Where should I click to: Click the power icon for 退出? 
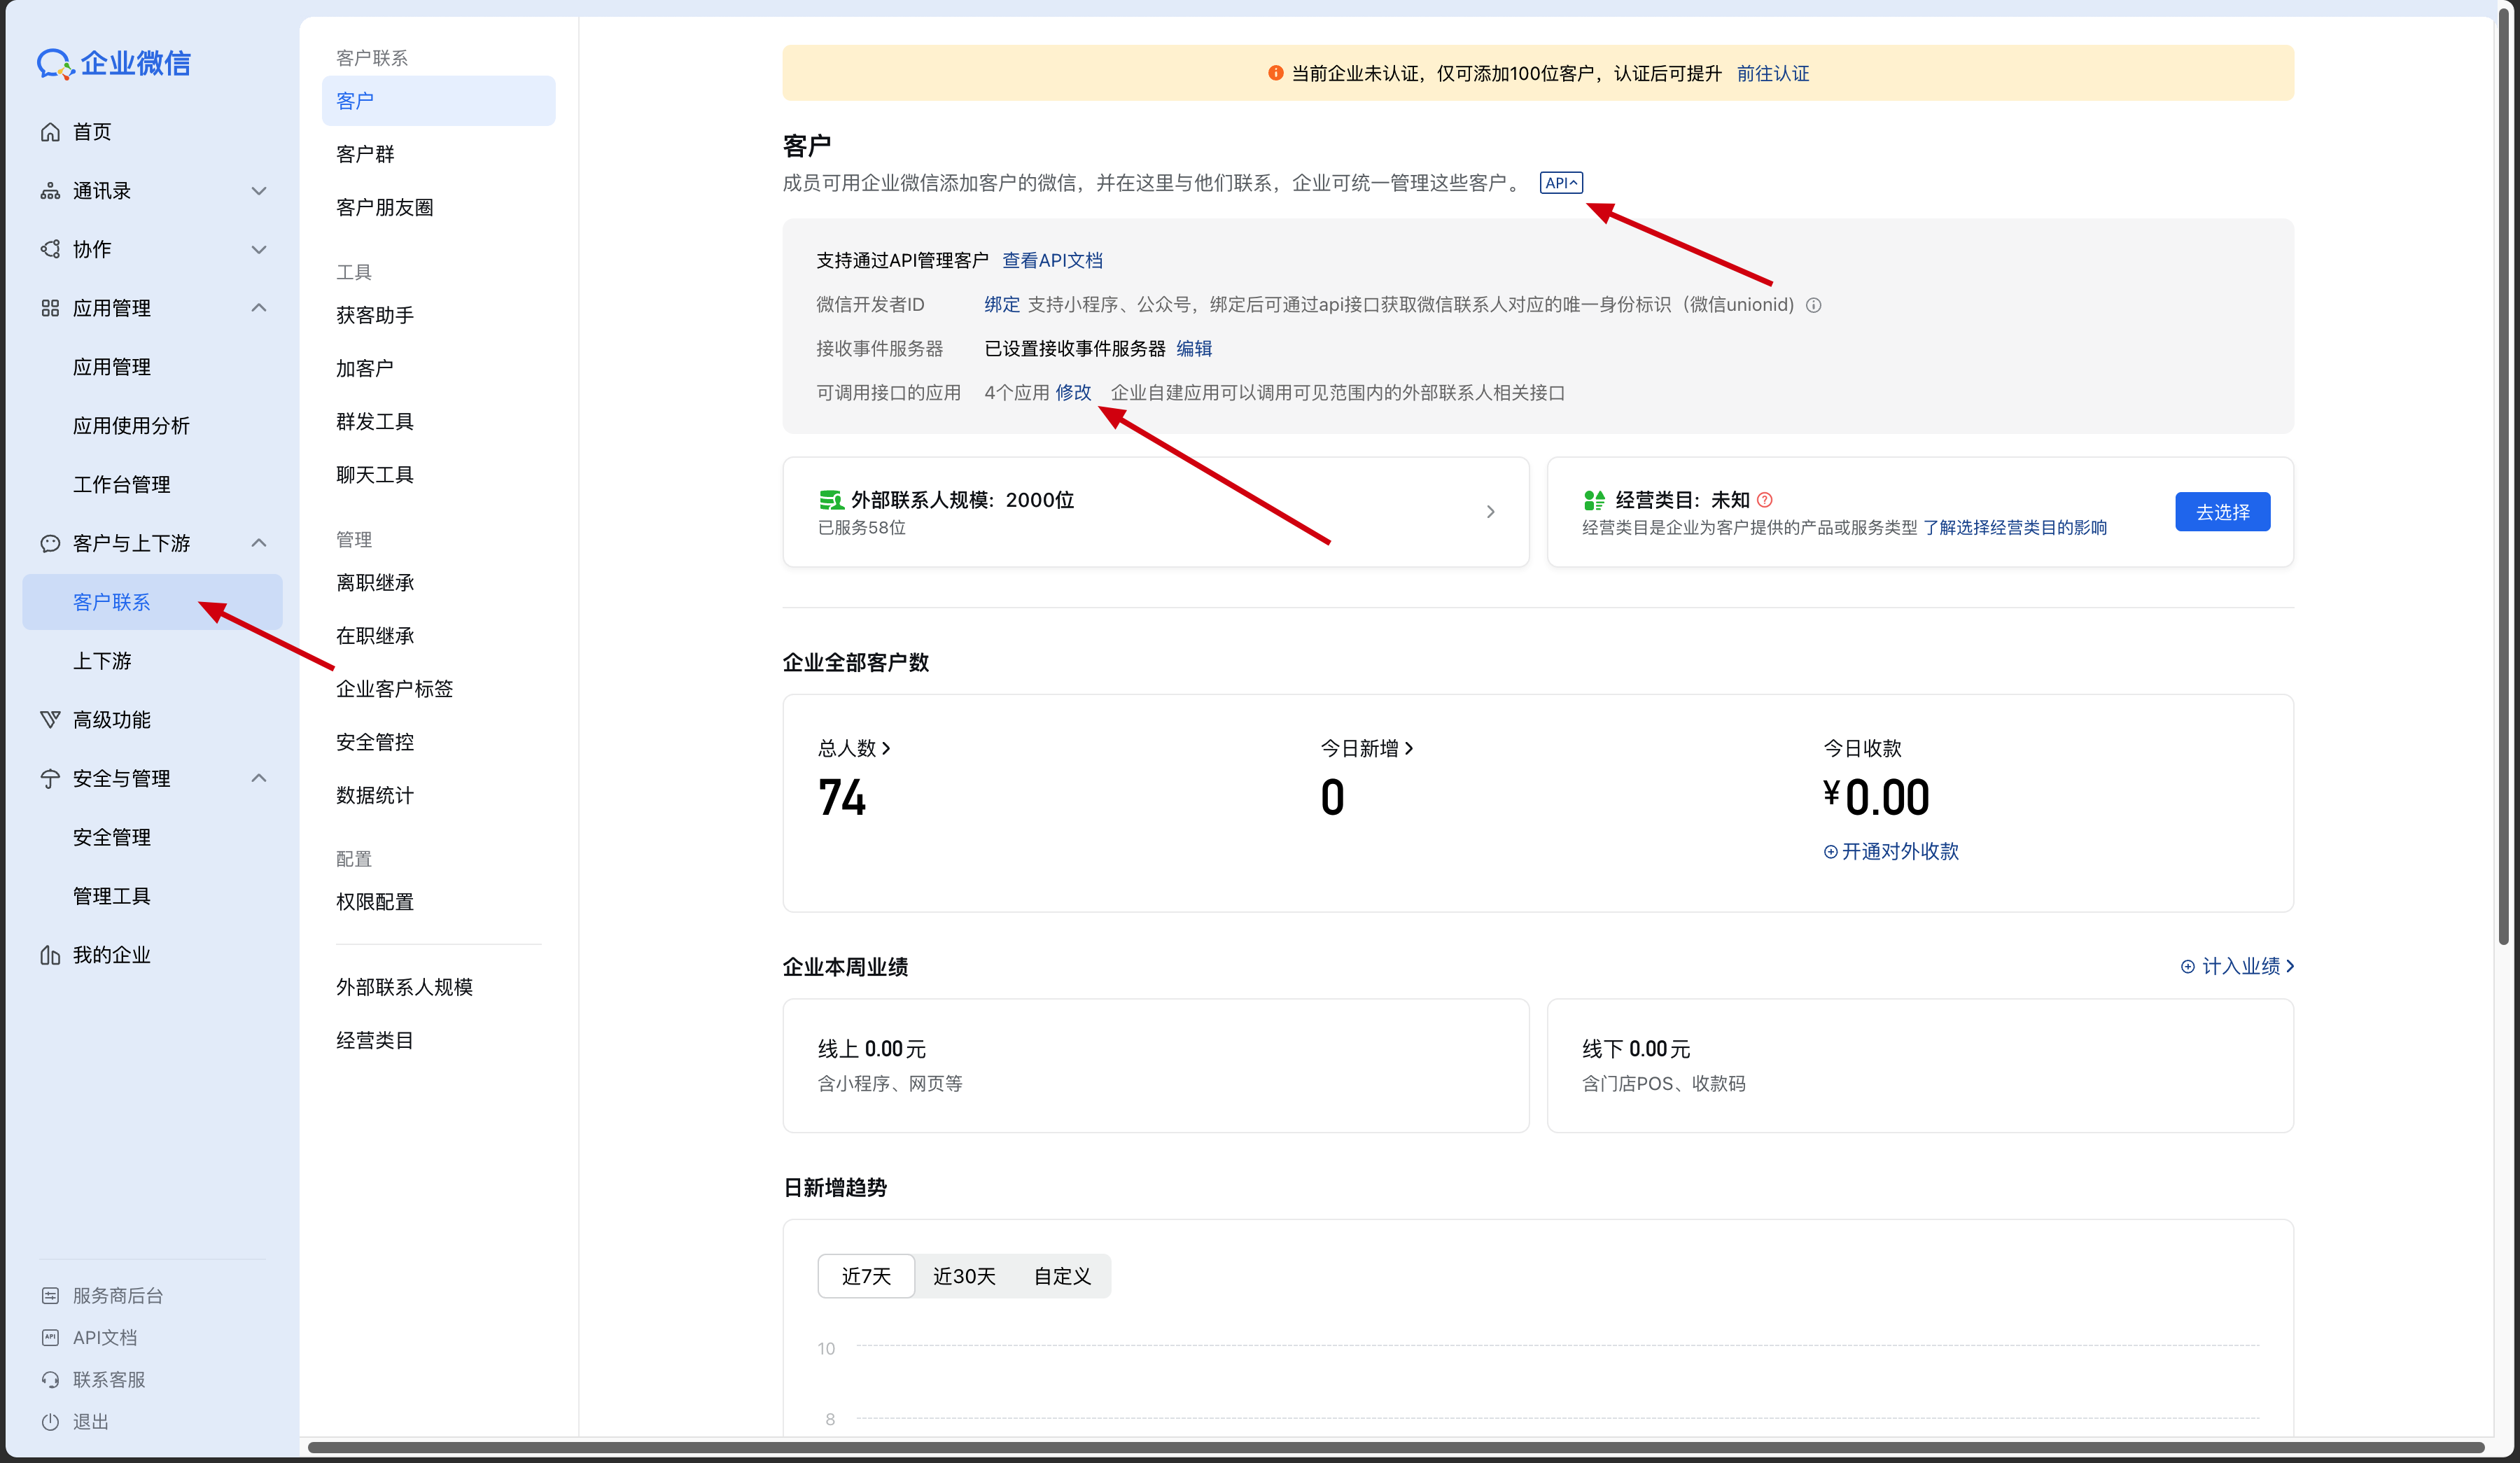(x=50, y=1421)
